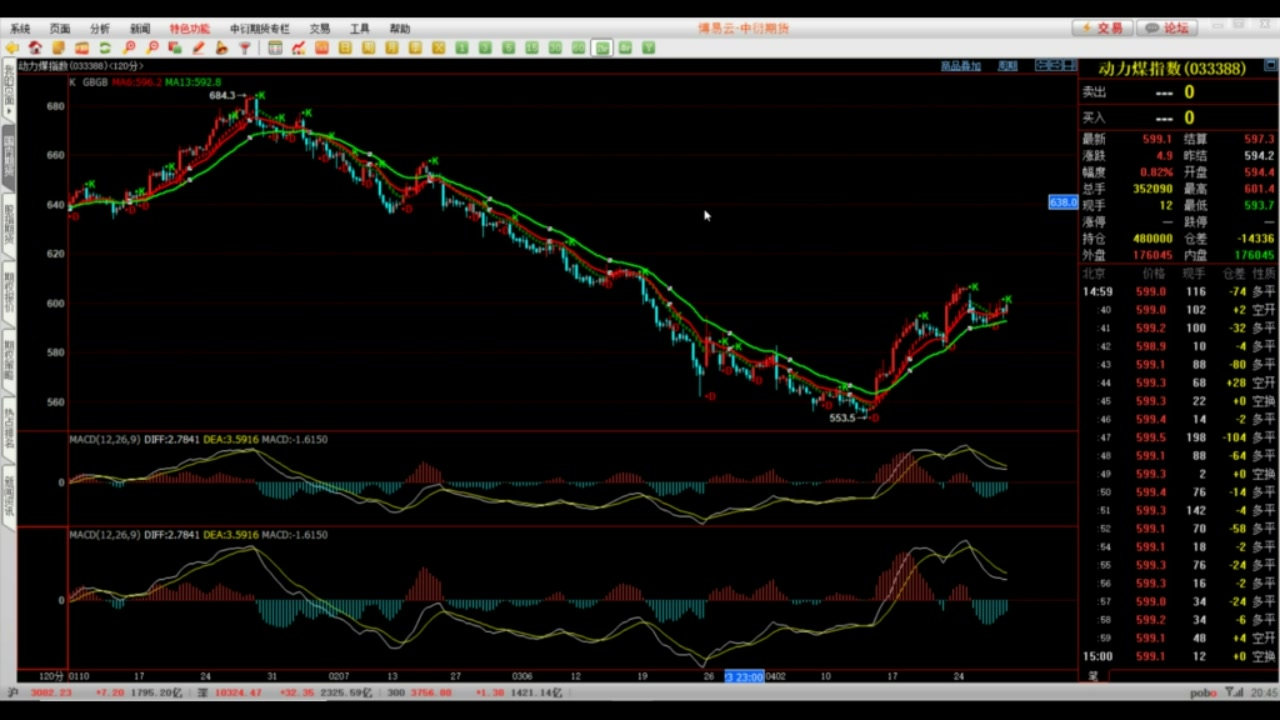This screenshot has width=1280, height=720.
Task: Select the pencil drawing tool icon
Action: 198,48
